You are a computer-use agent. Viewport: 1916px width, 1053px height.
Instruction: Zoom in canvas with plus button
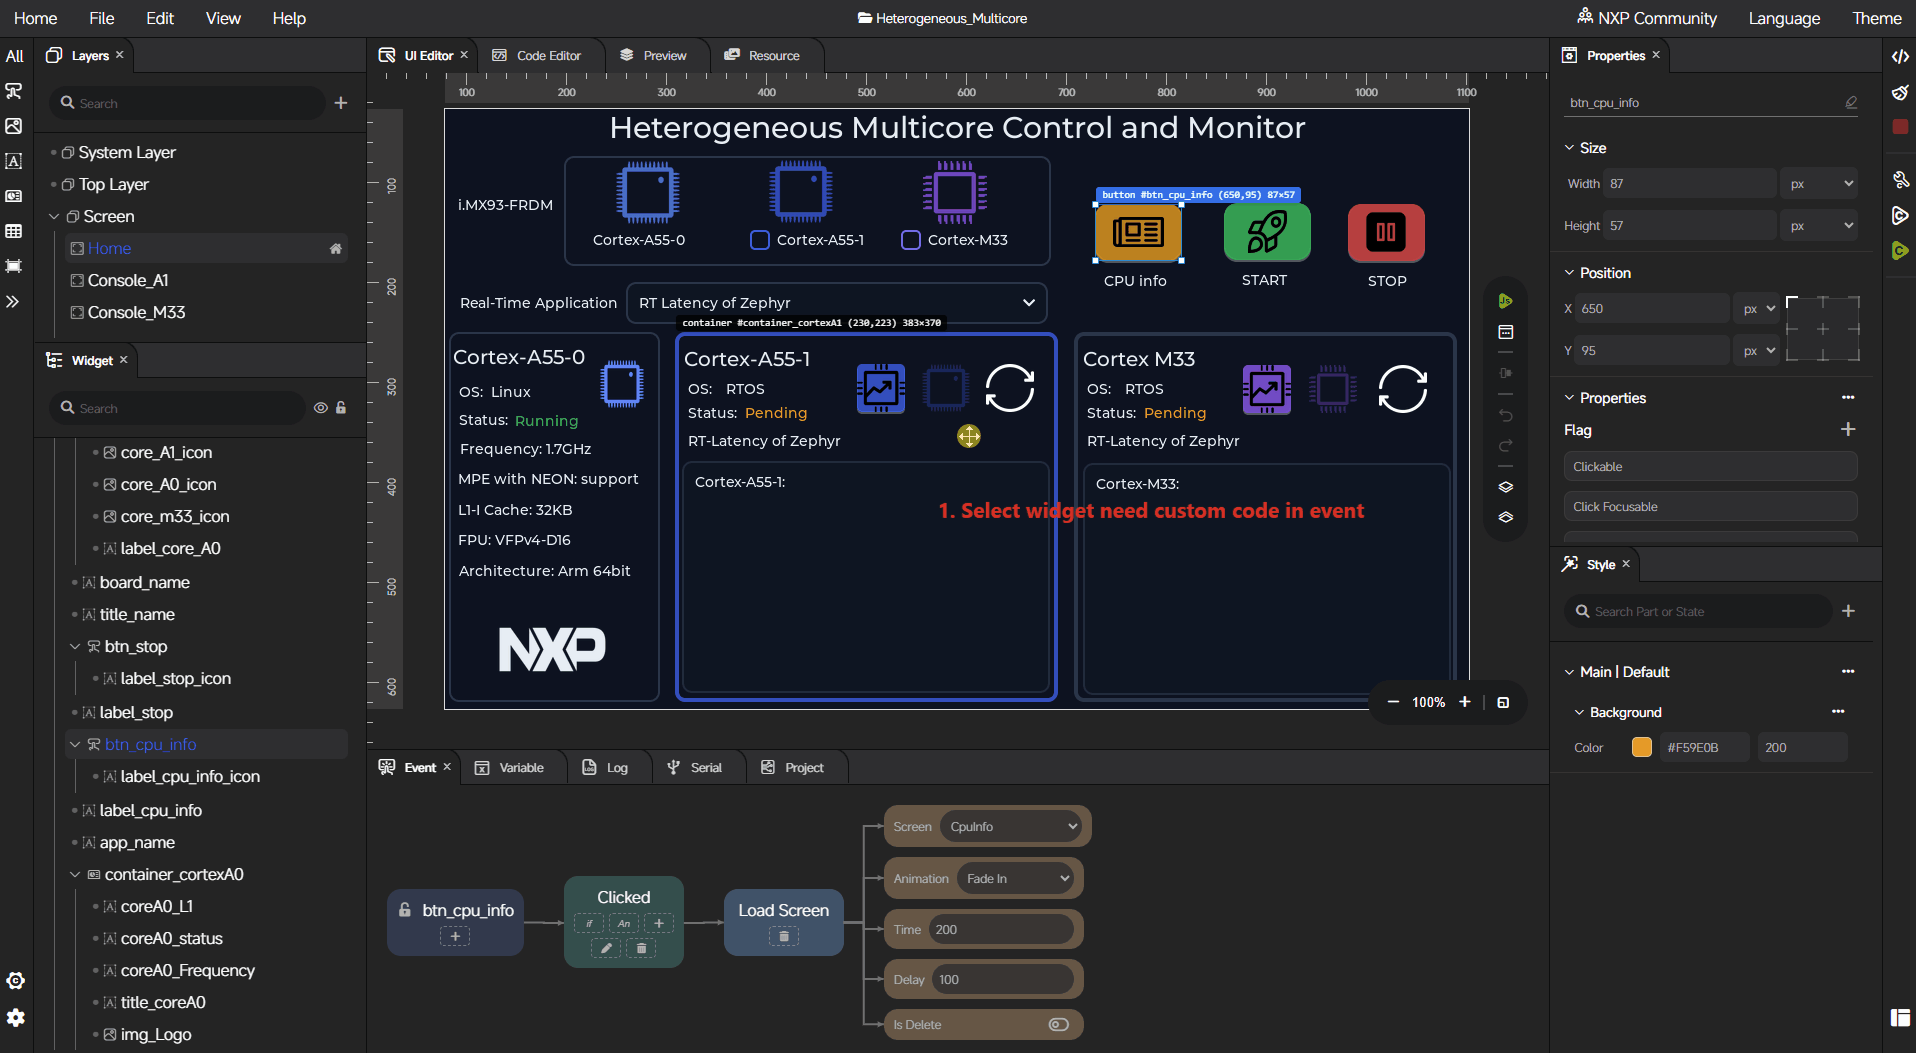pos(1465,702)
